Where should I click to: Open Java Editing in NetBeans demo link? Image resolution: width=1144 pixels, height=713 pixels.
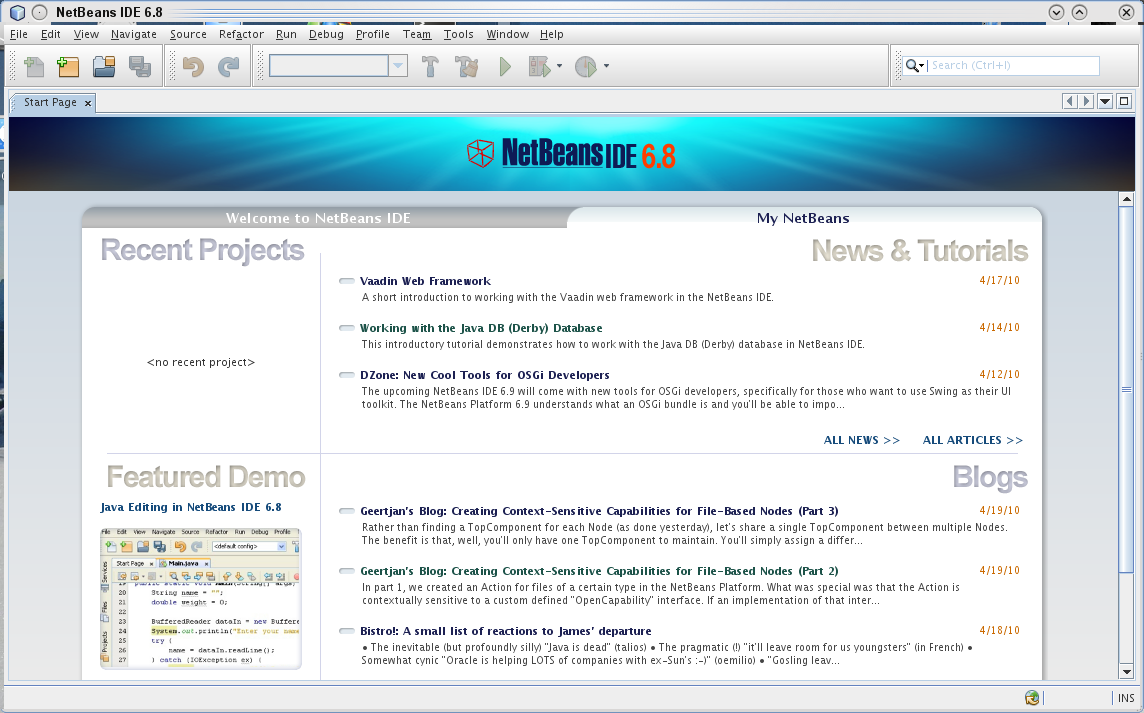click(x=190, y=507)
